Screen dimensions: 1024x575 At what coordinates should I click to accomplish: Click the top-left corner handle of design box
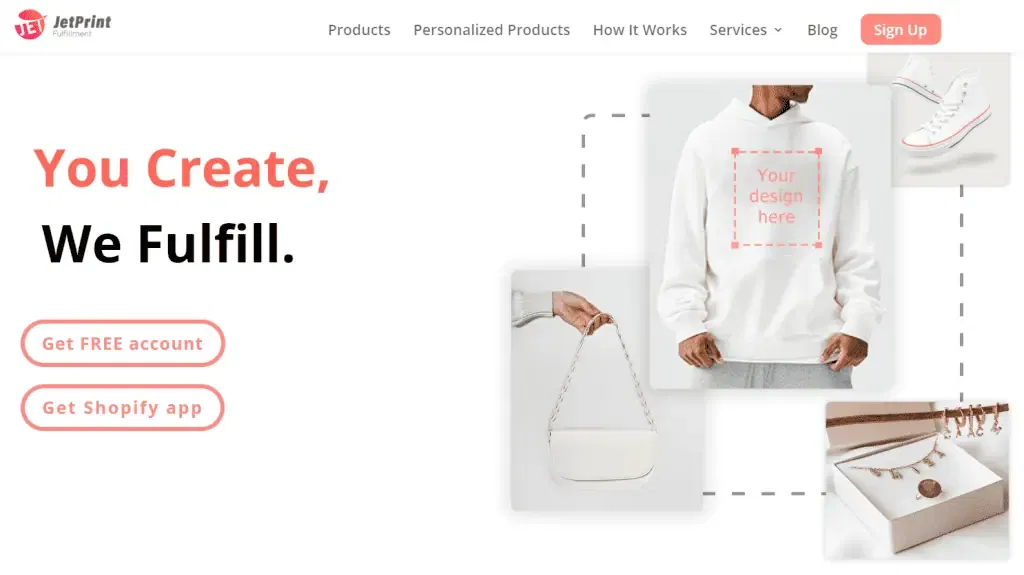735,152
